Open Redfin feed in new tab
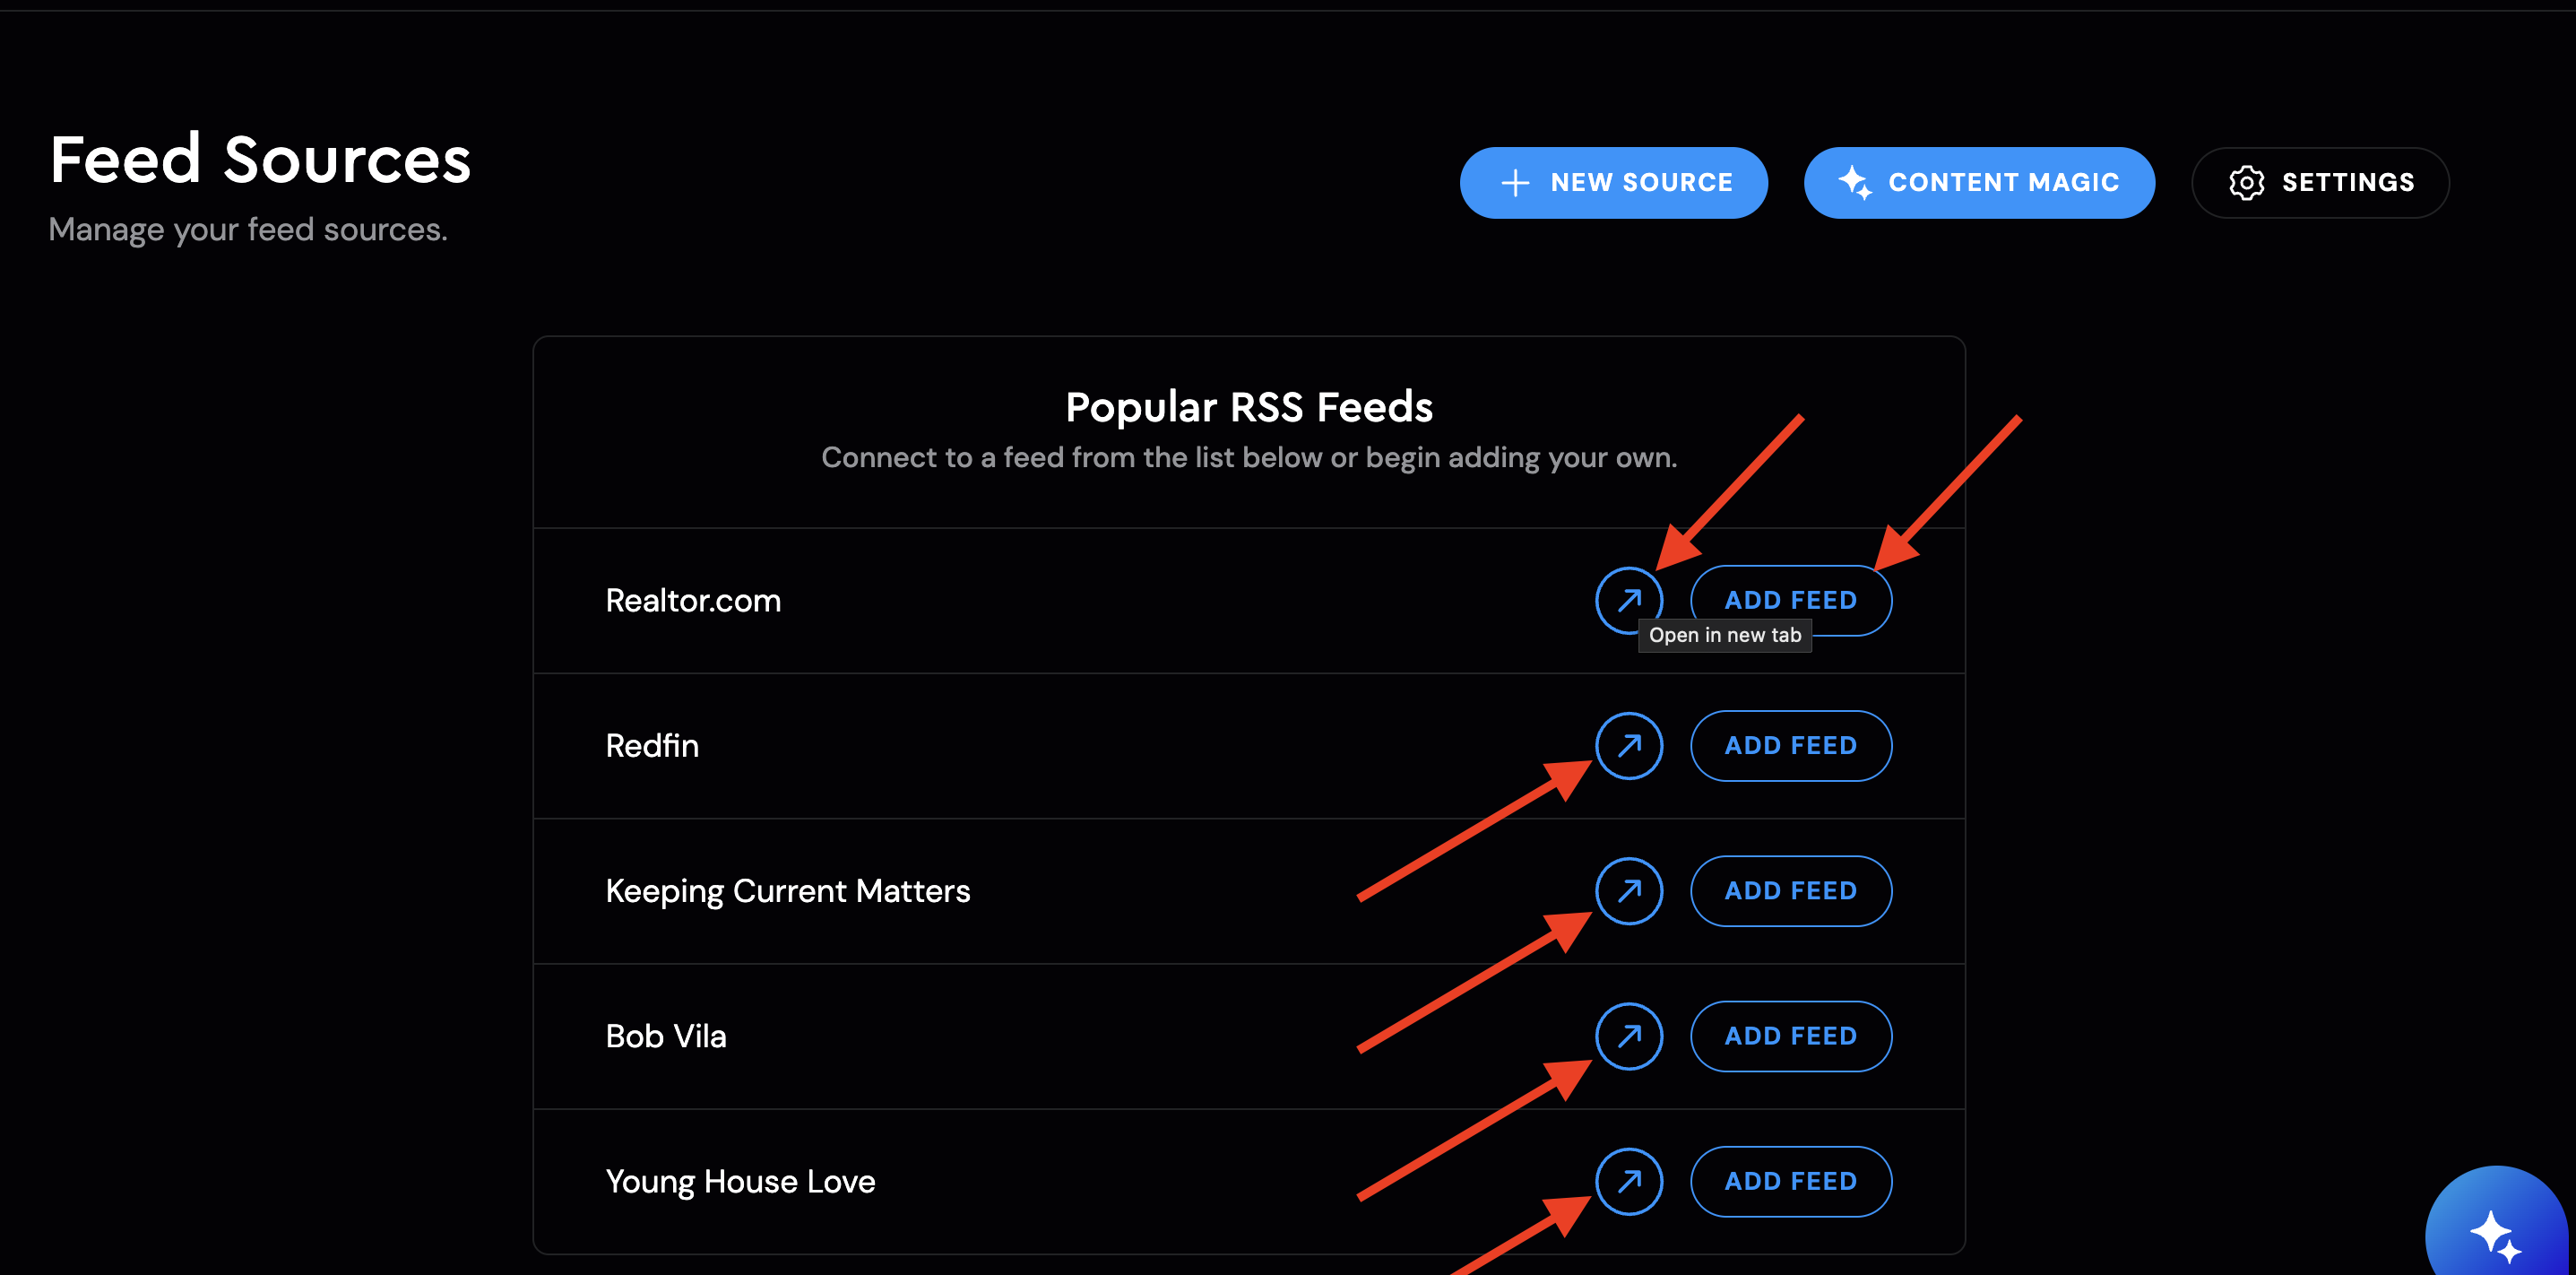2576x1275 pixels. 1629,746
